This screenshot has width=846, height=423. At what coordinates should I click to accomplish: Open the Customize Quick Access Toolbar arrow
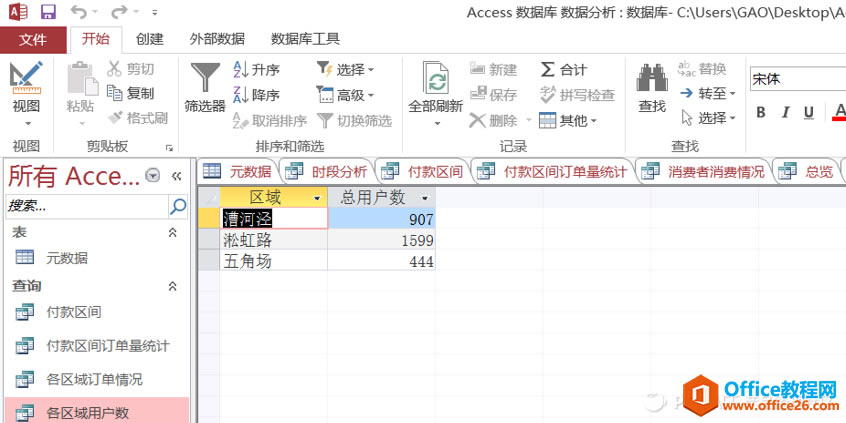155,12
